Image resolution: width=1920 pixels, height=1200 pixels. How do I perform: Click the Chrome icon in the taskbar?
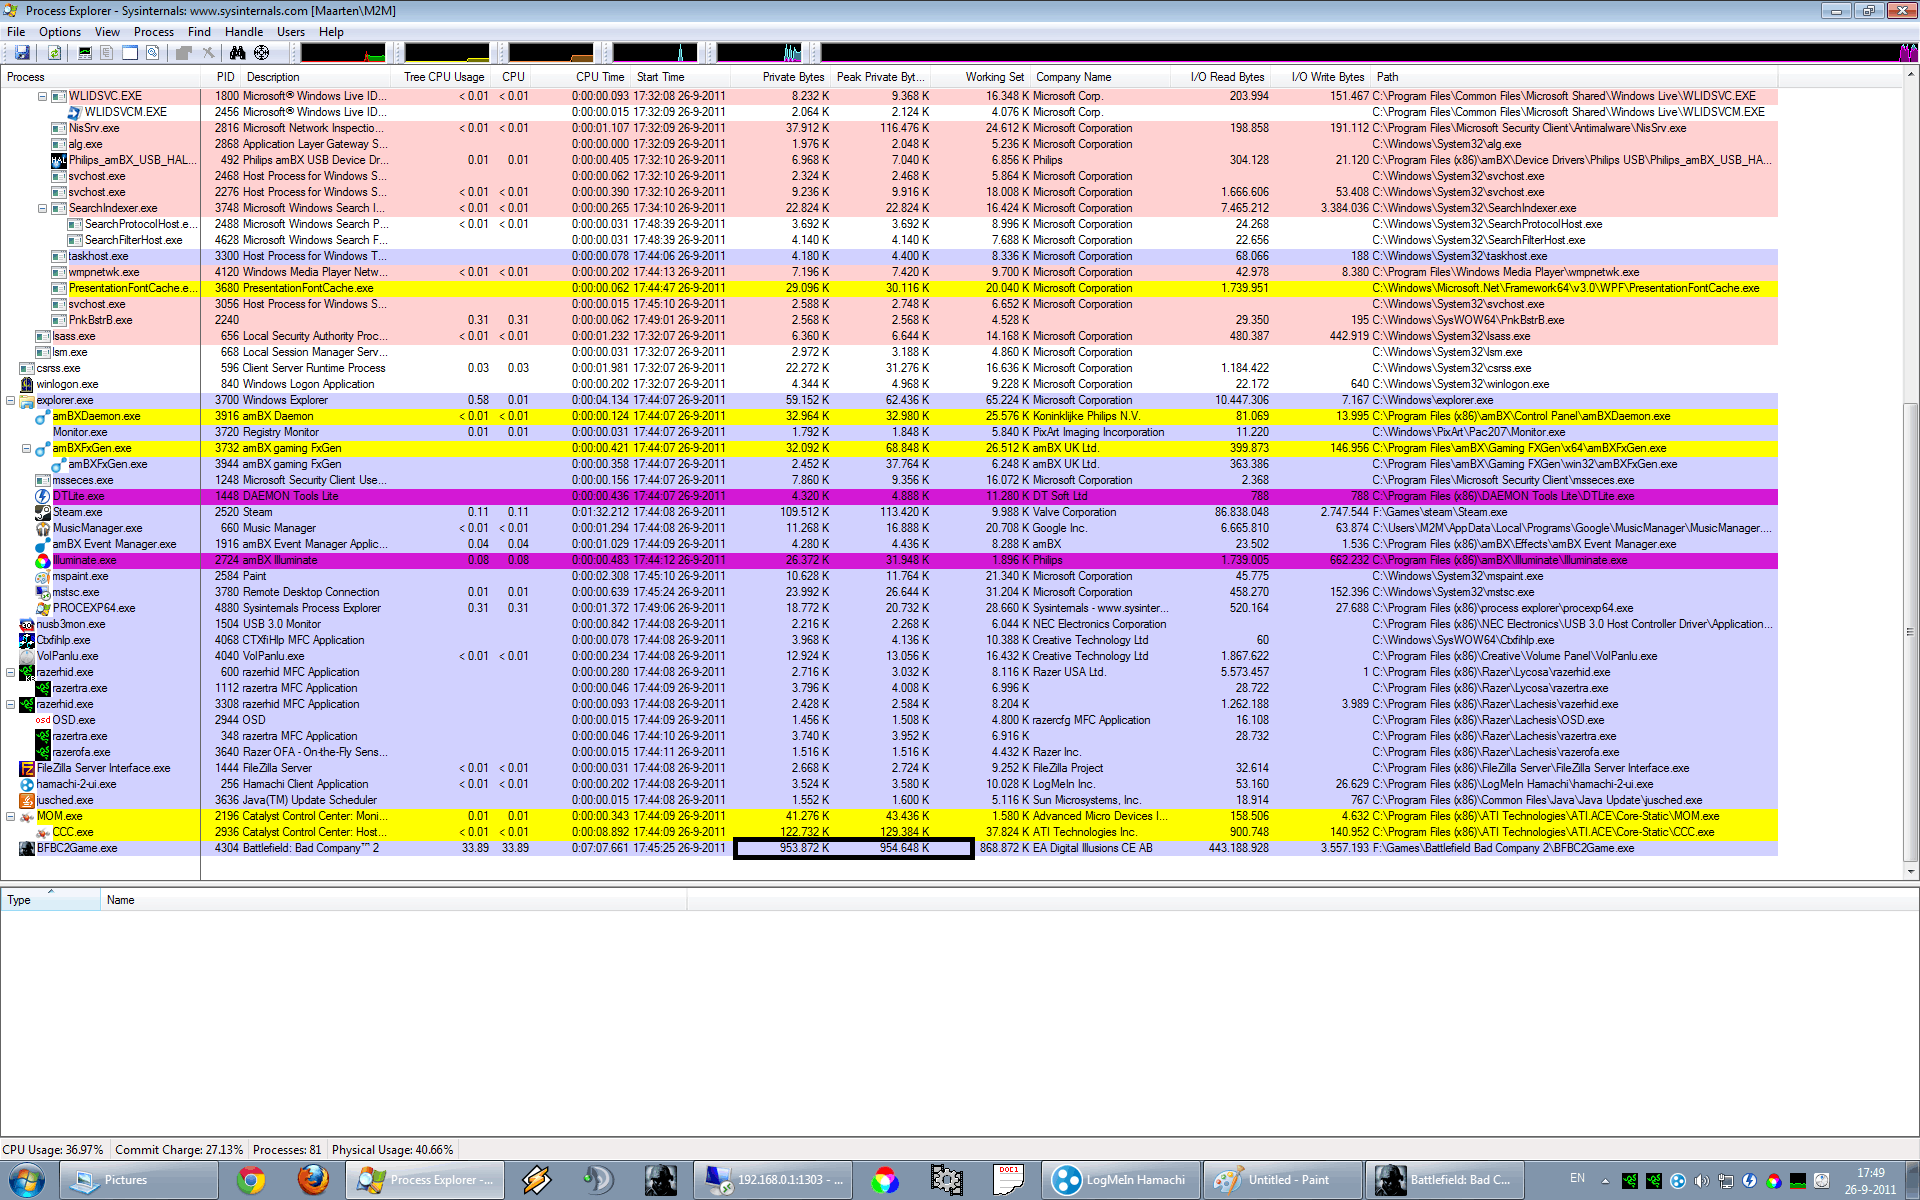(x=250, y=1180)
